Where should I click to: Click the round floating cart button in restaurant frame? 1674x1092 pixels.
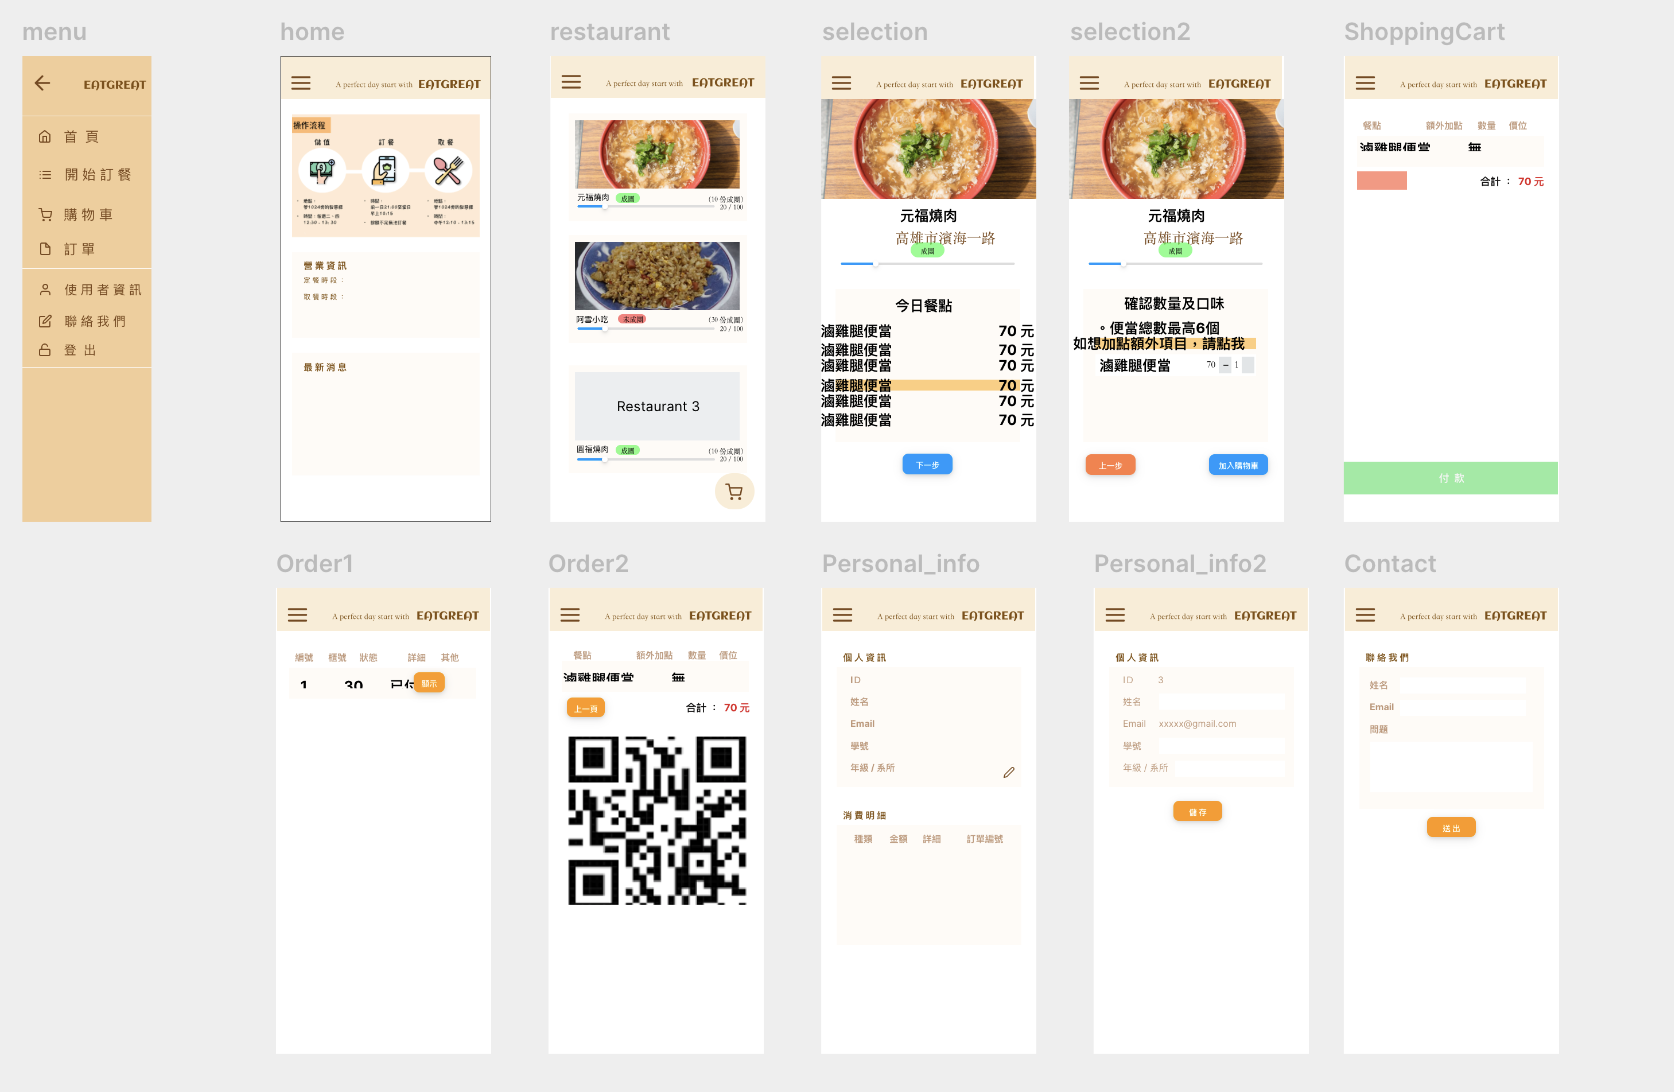734,491
